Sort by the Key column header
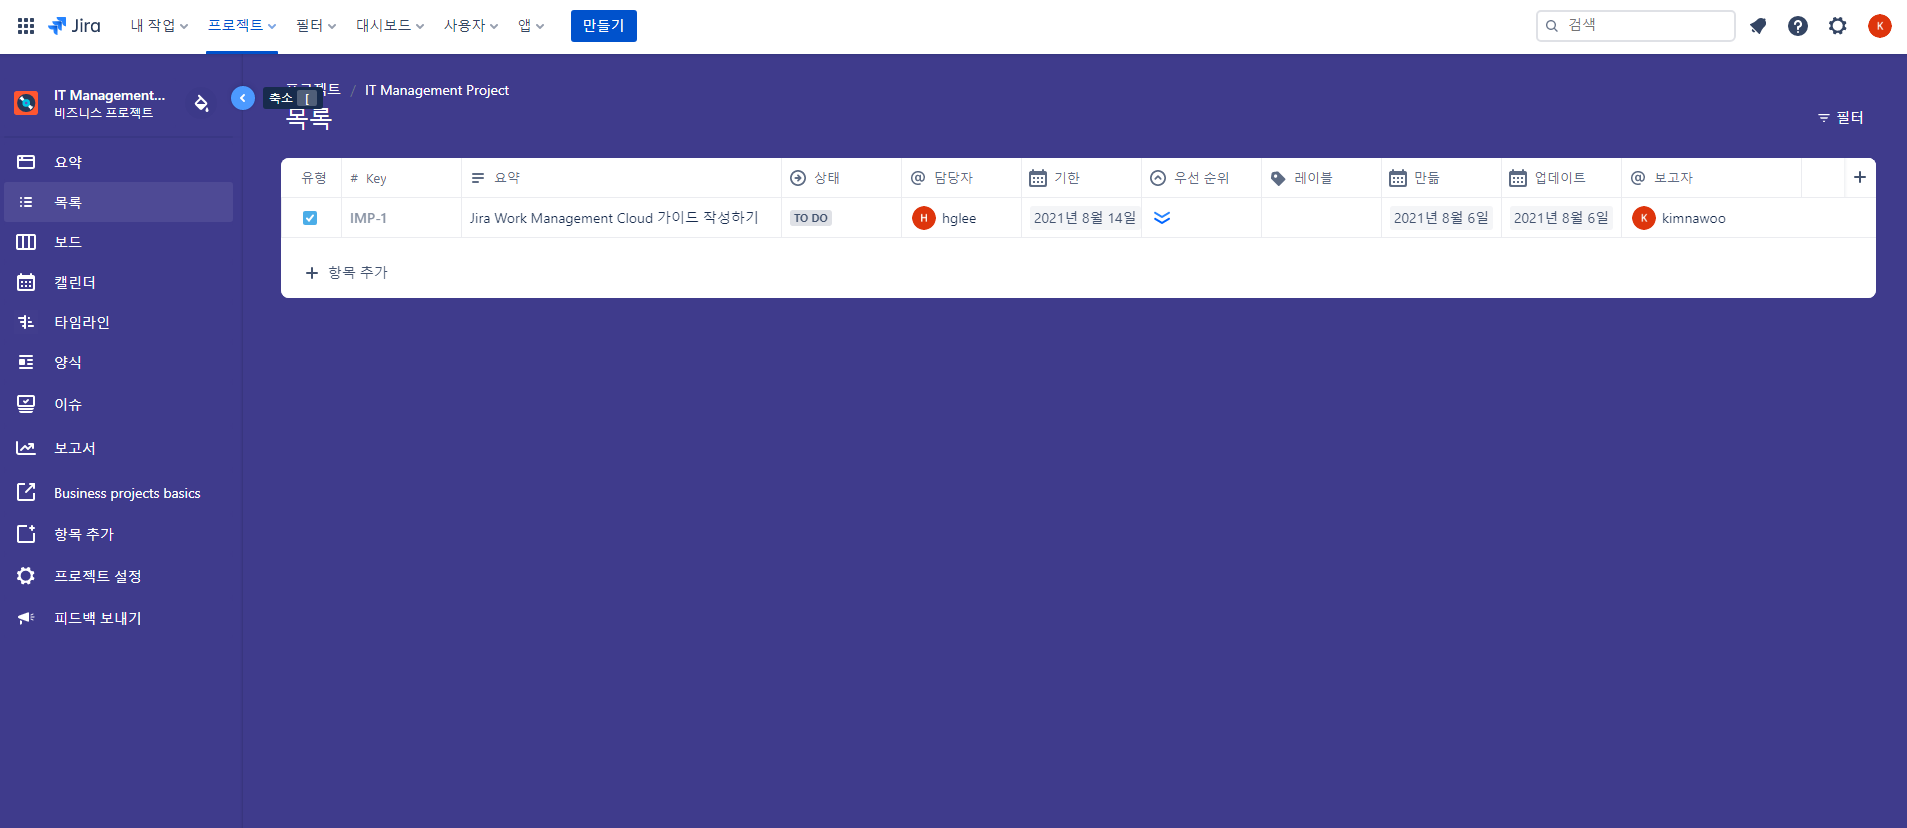The width and height of the screenshot is (1907, 828). point(401,178)
